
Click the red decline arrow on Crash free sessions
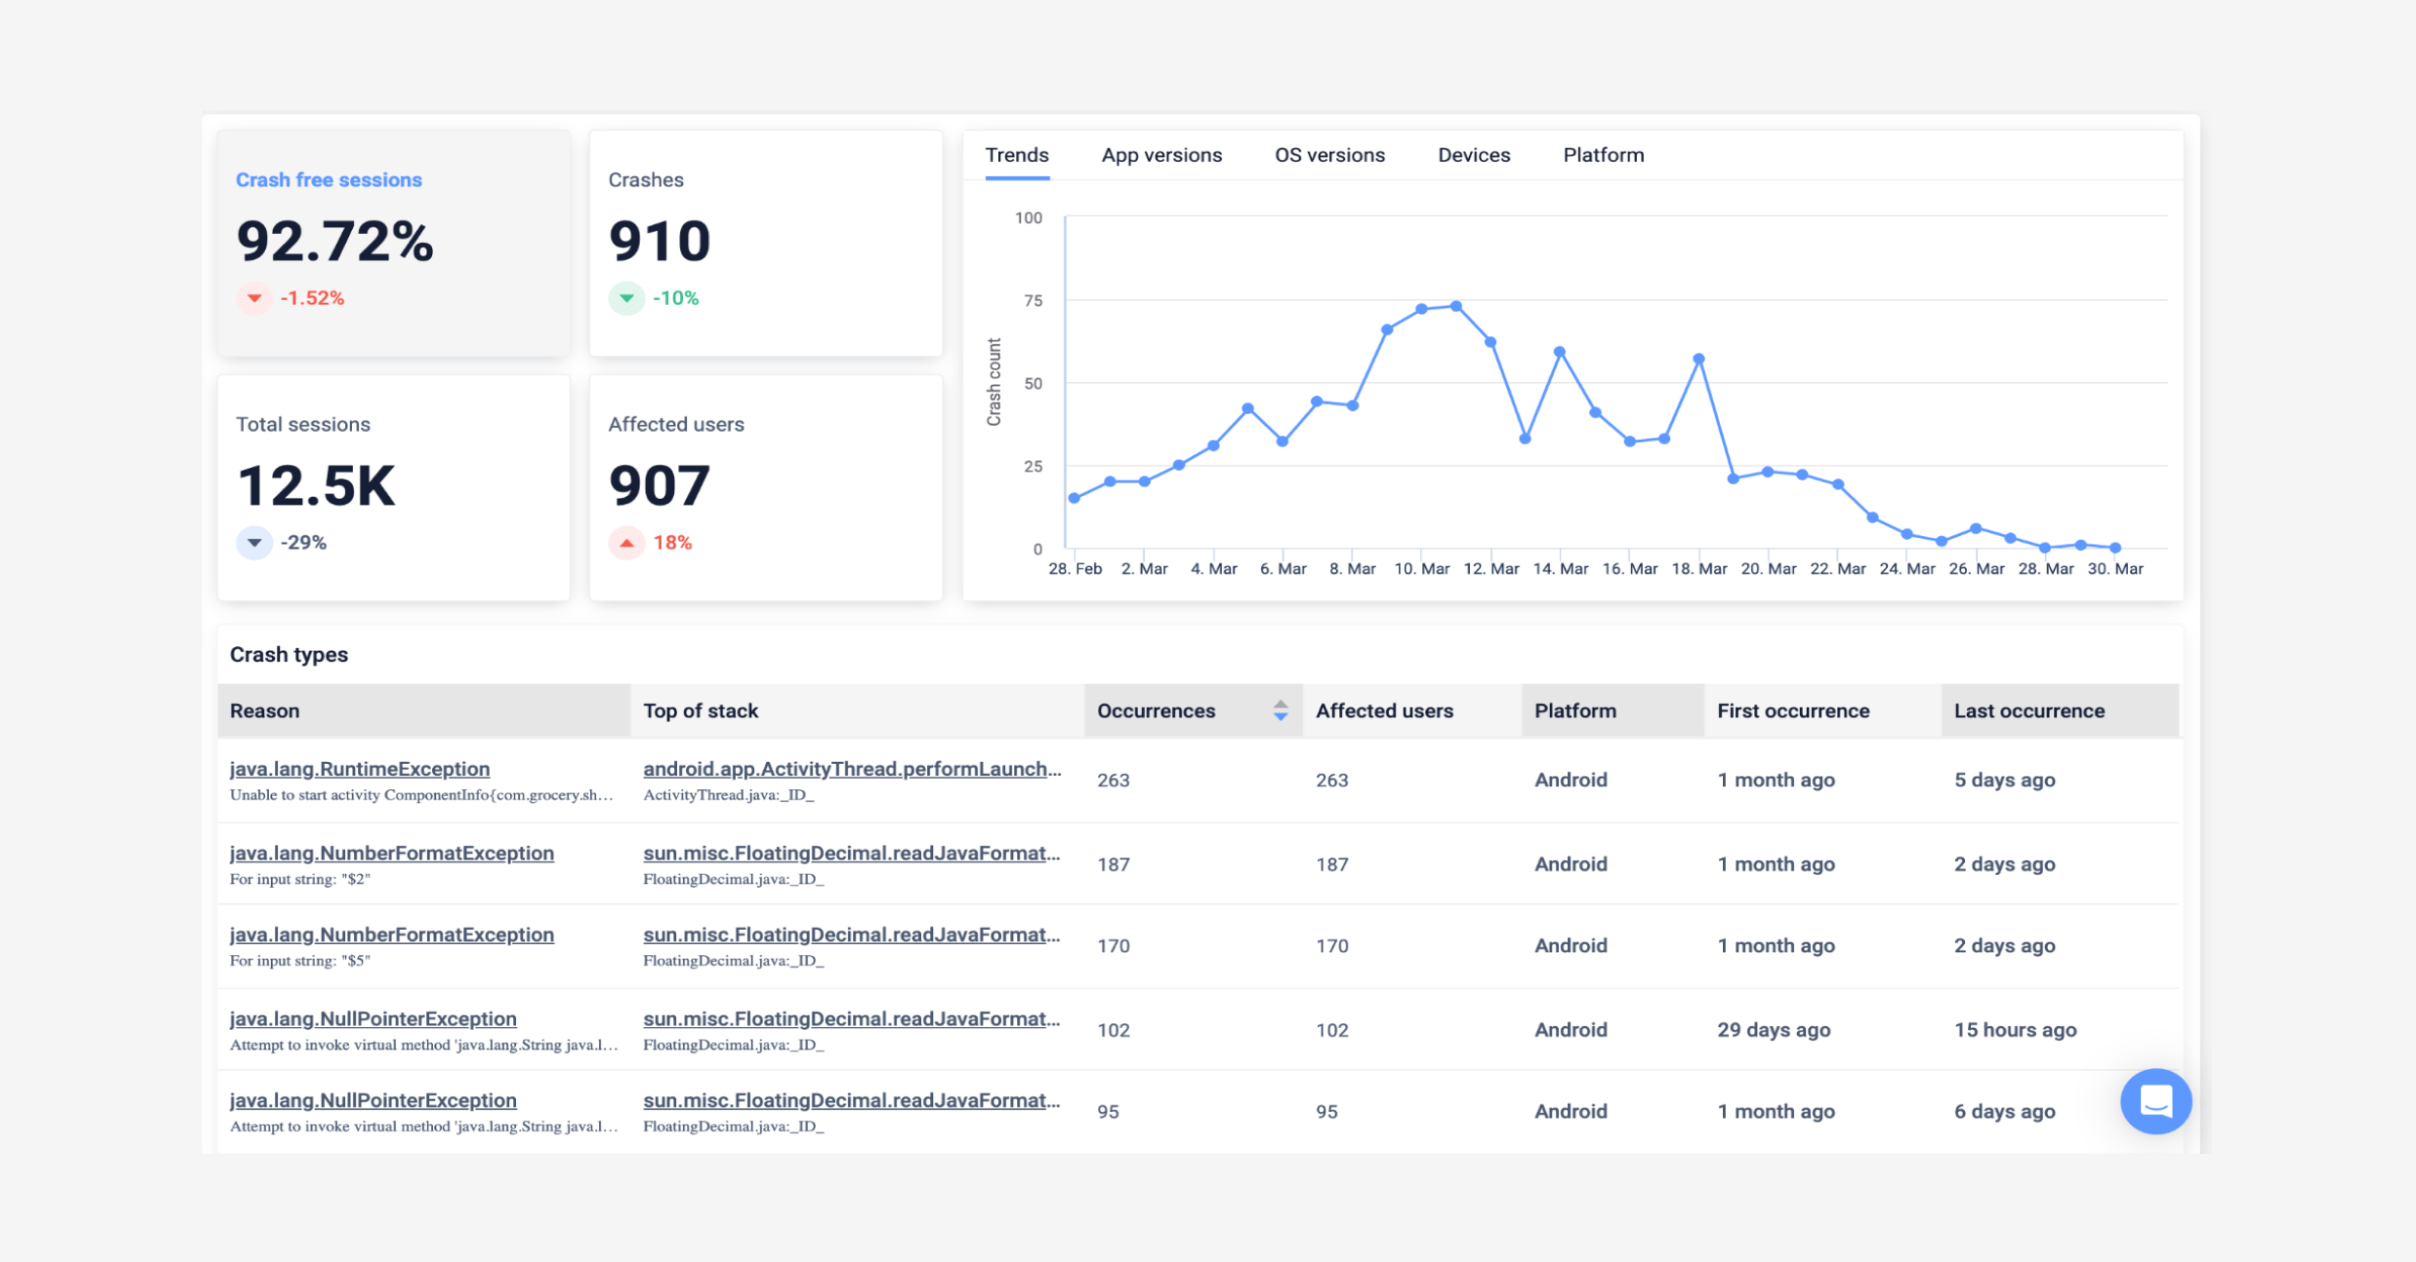click(254, 297)
